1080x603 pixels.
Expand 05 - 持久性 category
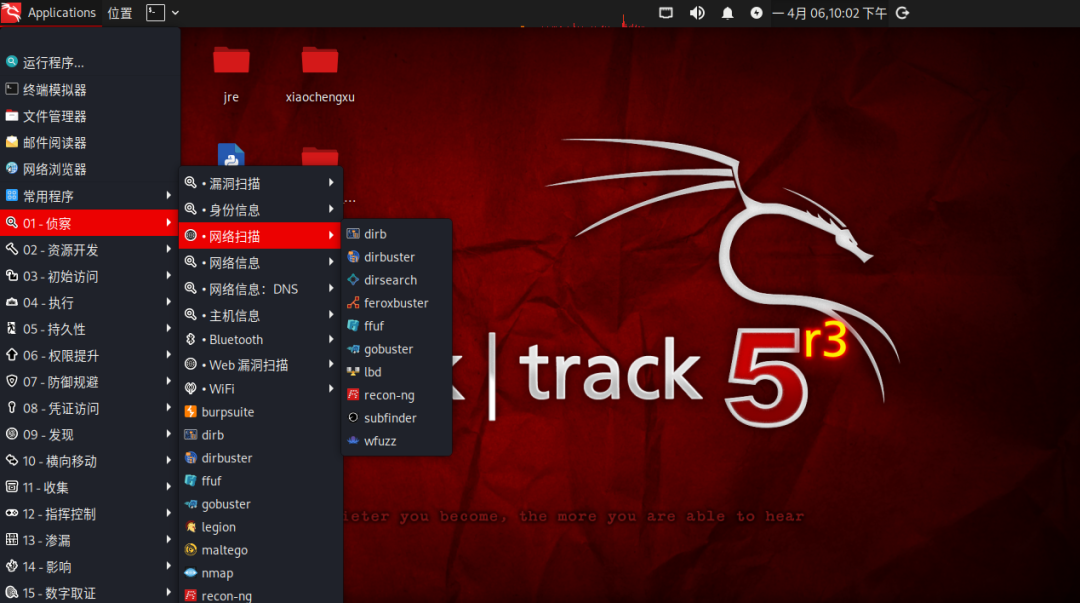tap(90, 329)
